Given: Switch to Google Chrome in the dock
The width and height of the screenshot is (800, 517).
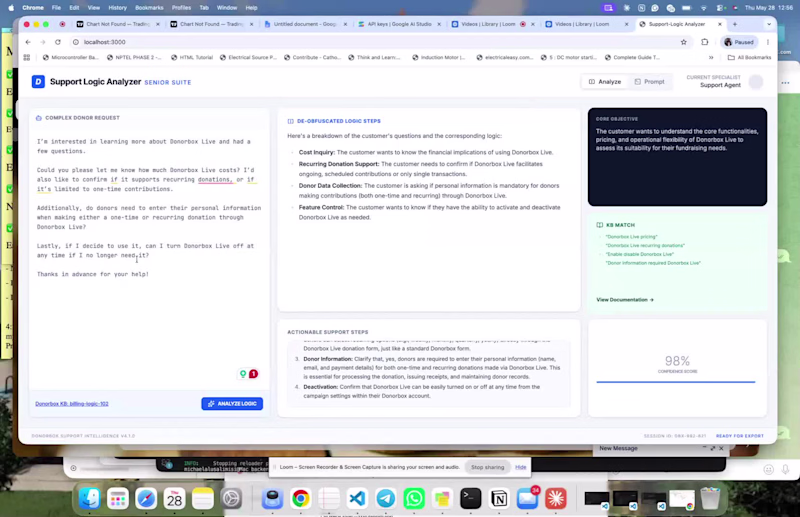Looking at the screenshot, I should pyautogui.click(x=301, y=498).
